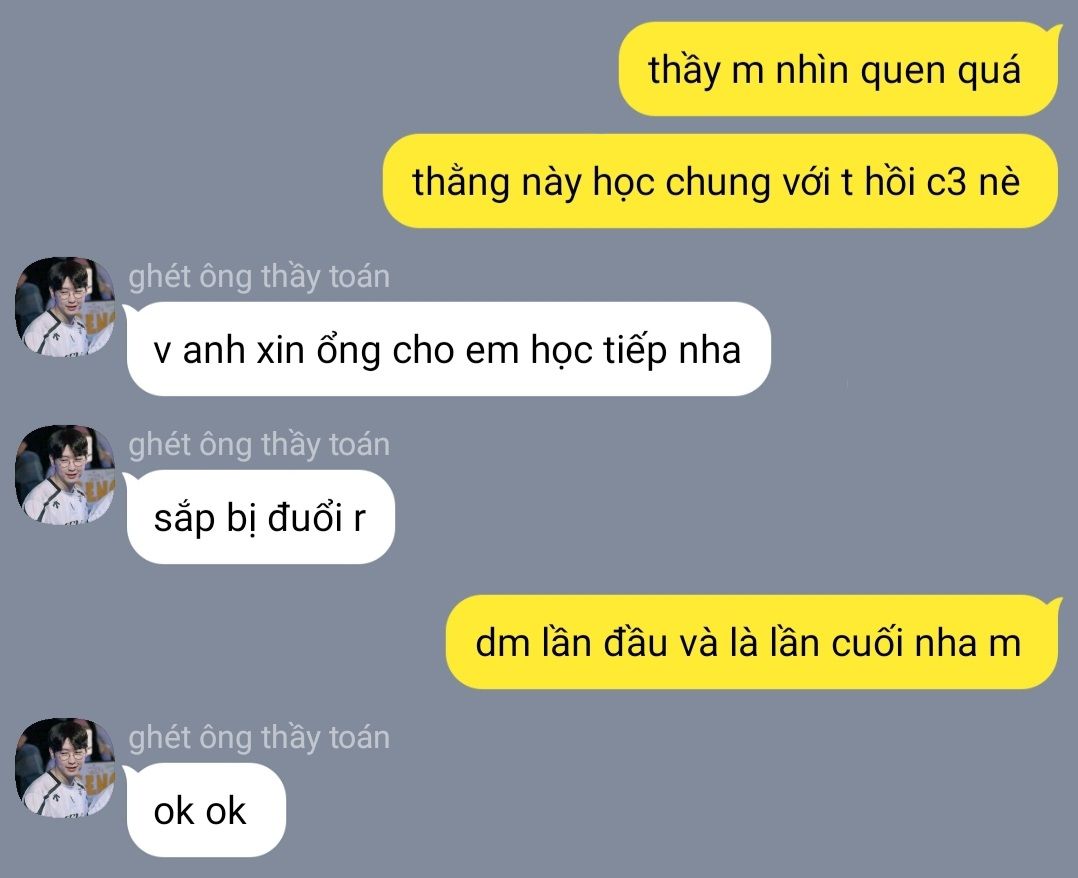
Task: Tap sender name above 'ok ok' bubble
Action: click(x=259, y=737)
